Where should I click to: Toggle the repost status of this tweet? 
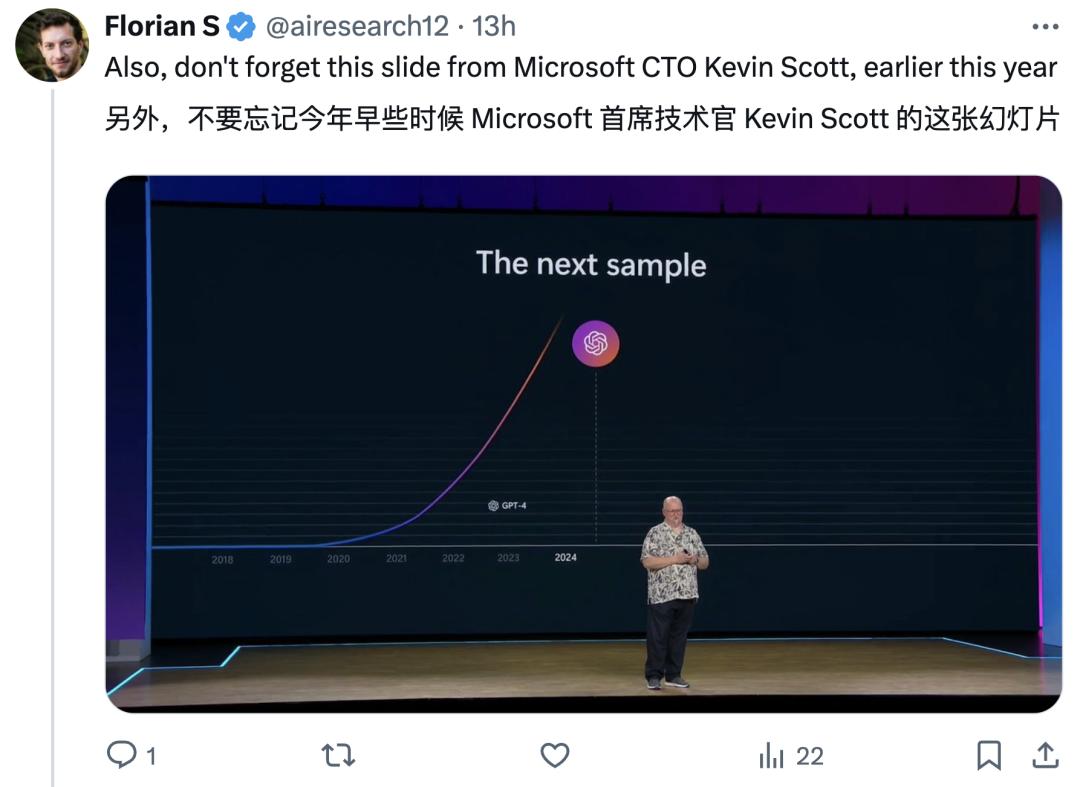[x=340, y=757]
